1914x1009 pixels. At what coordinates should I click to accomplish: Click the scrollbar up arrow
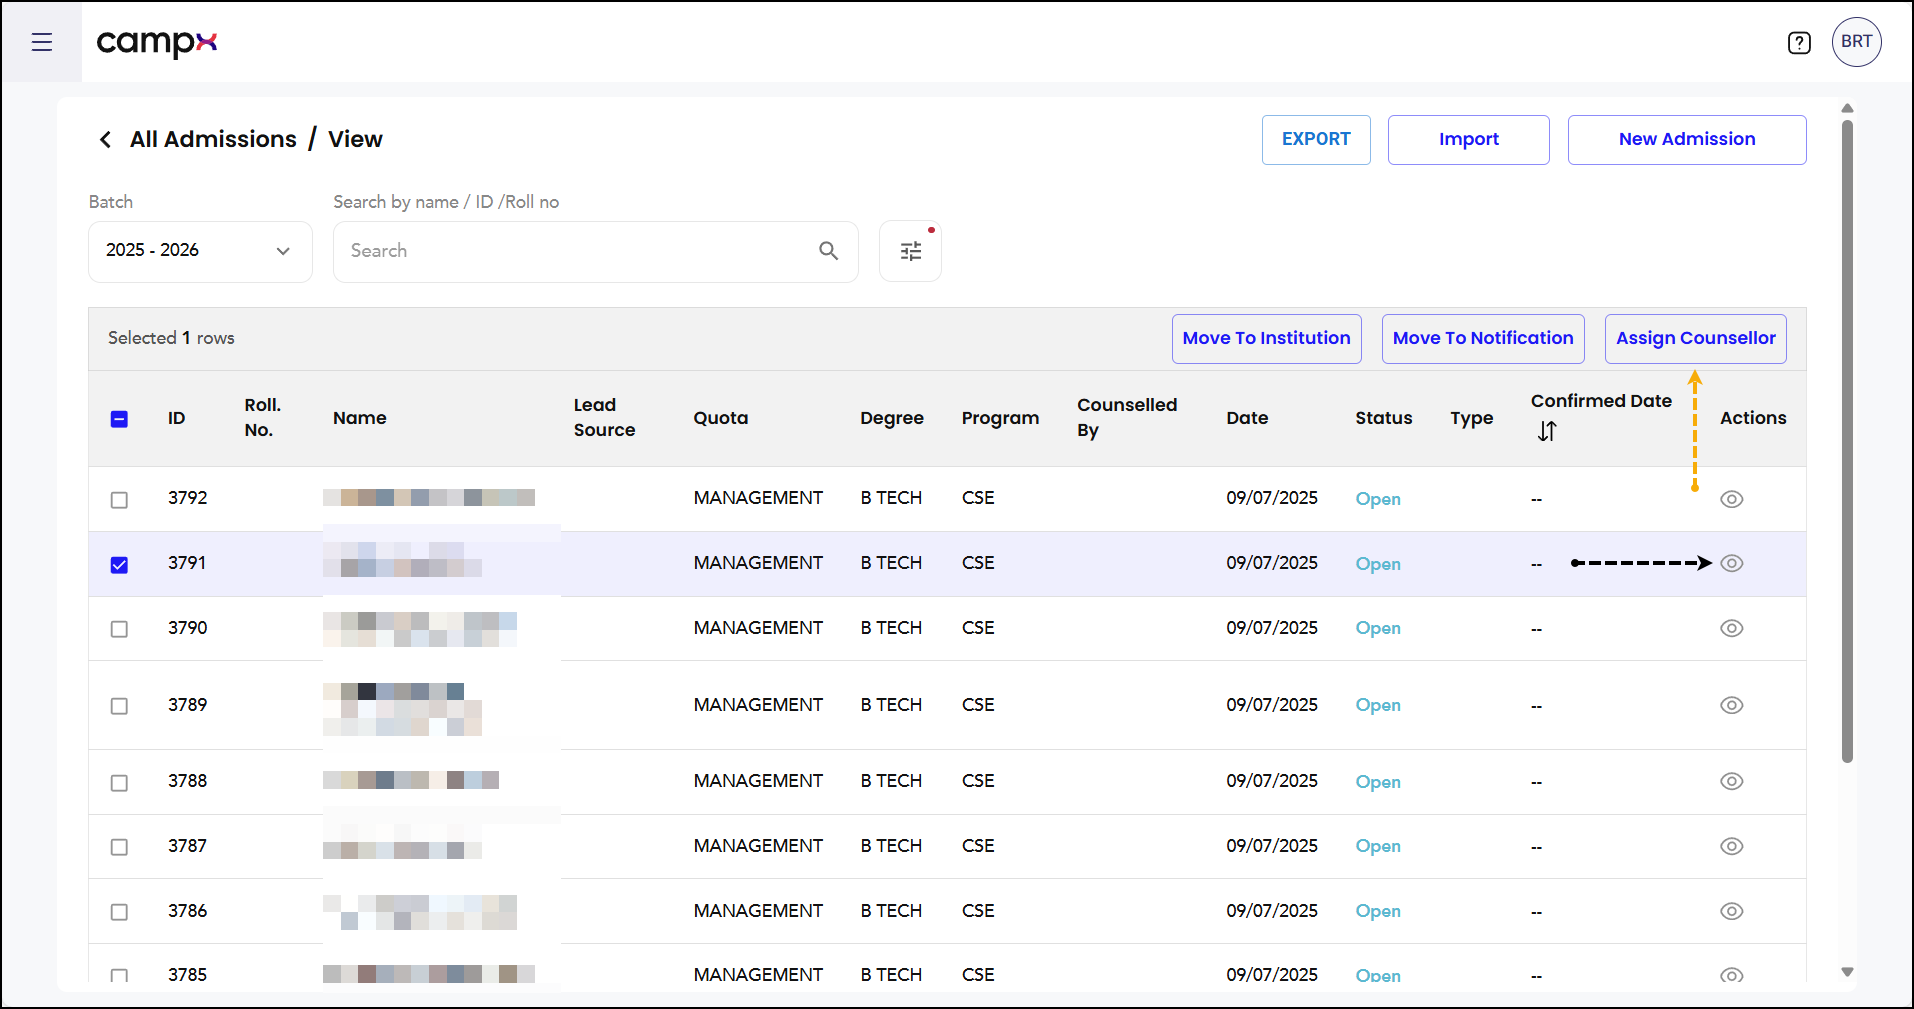[x=1847, y=108]
